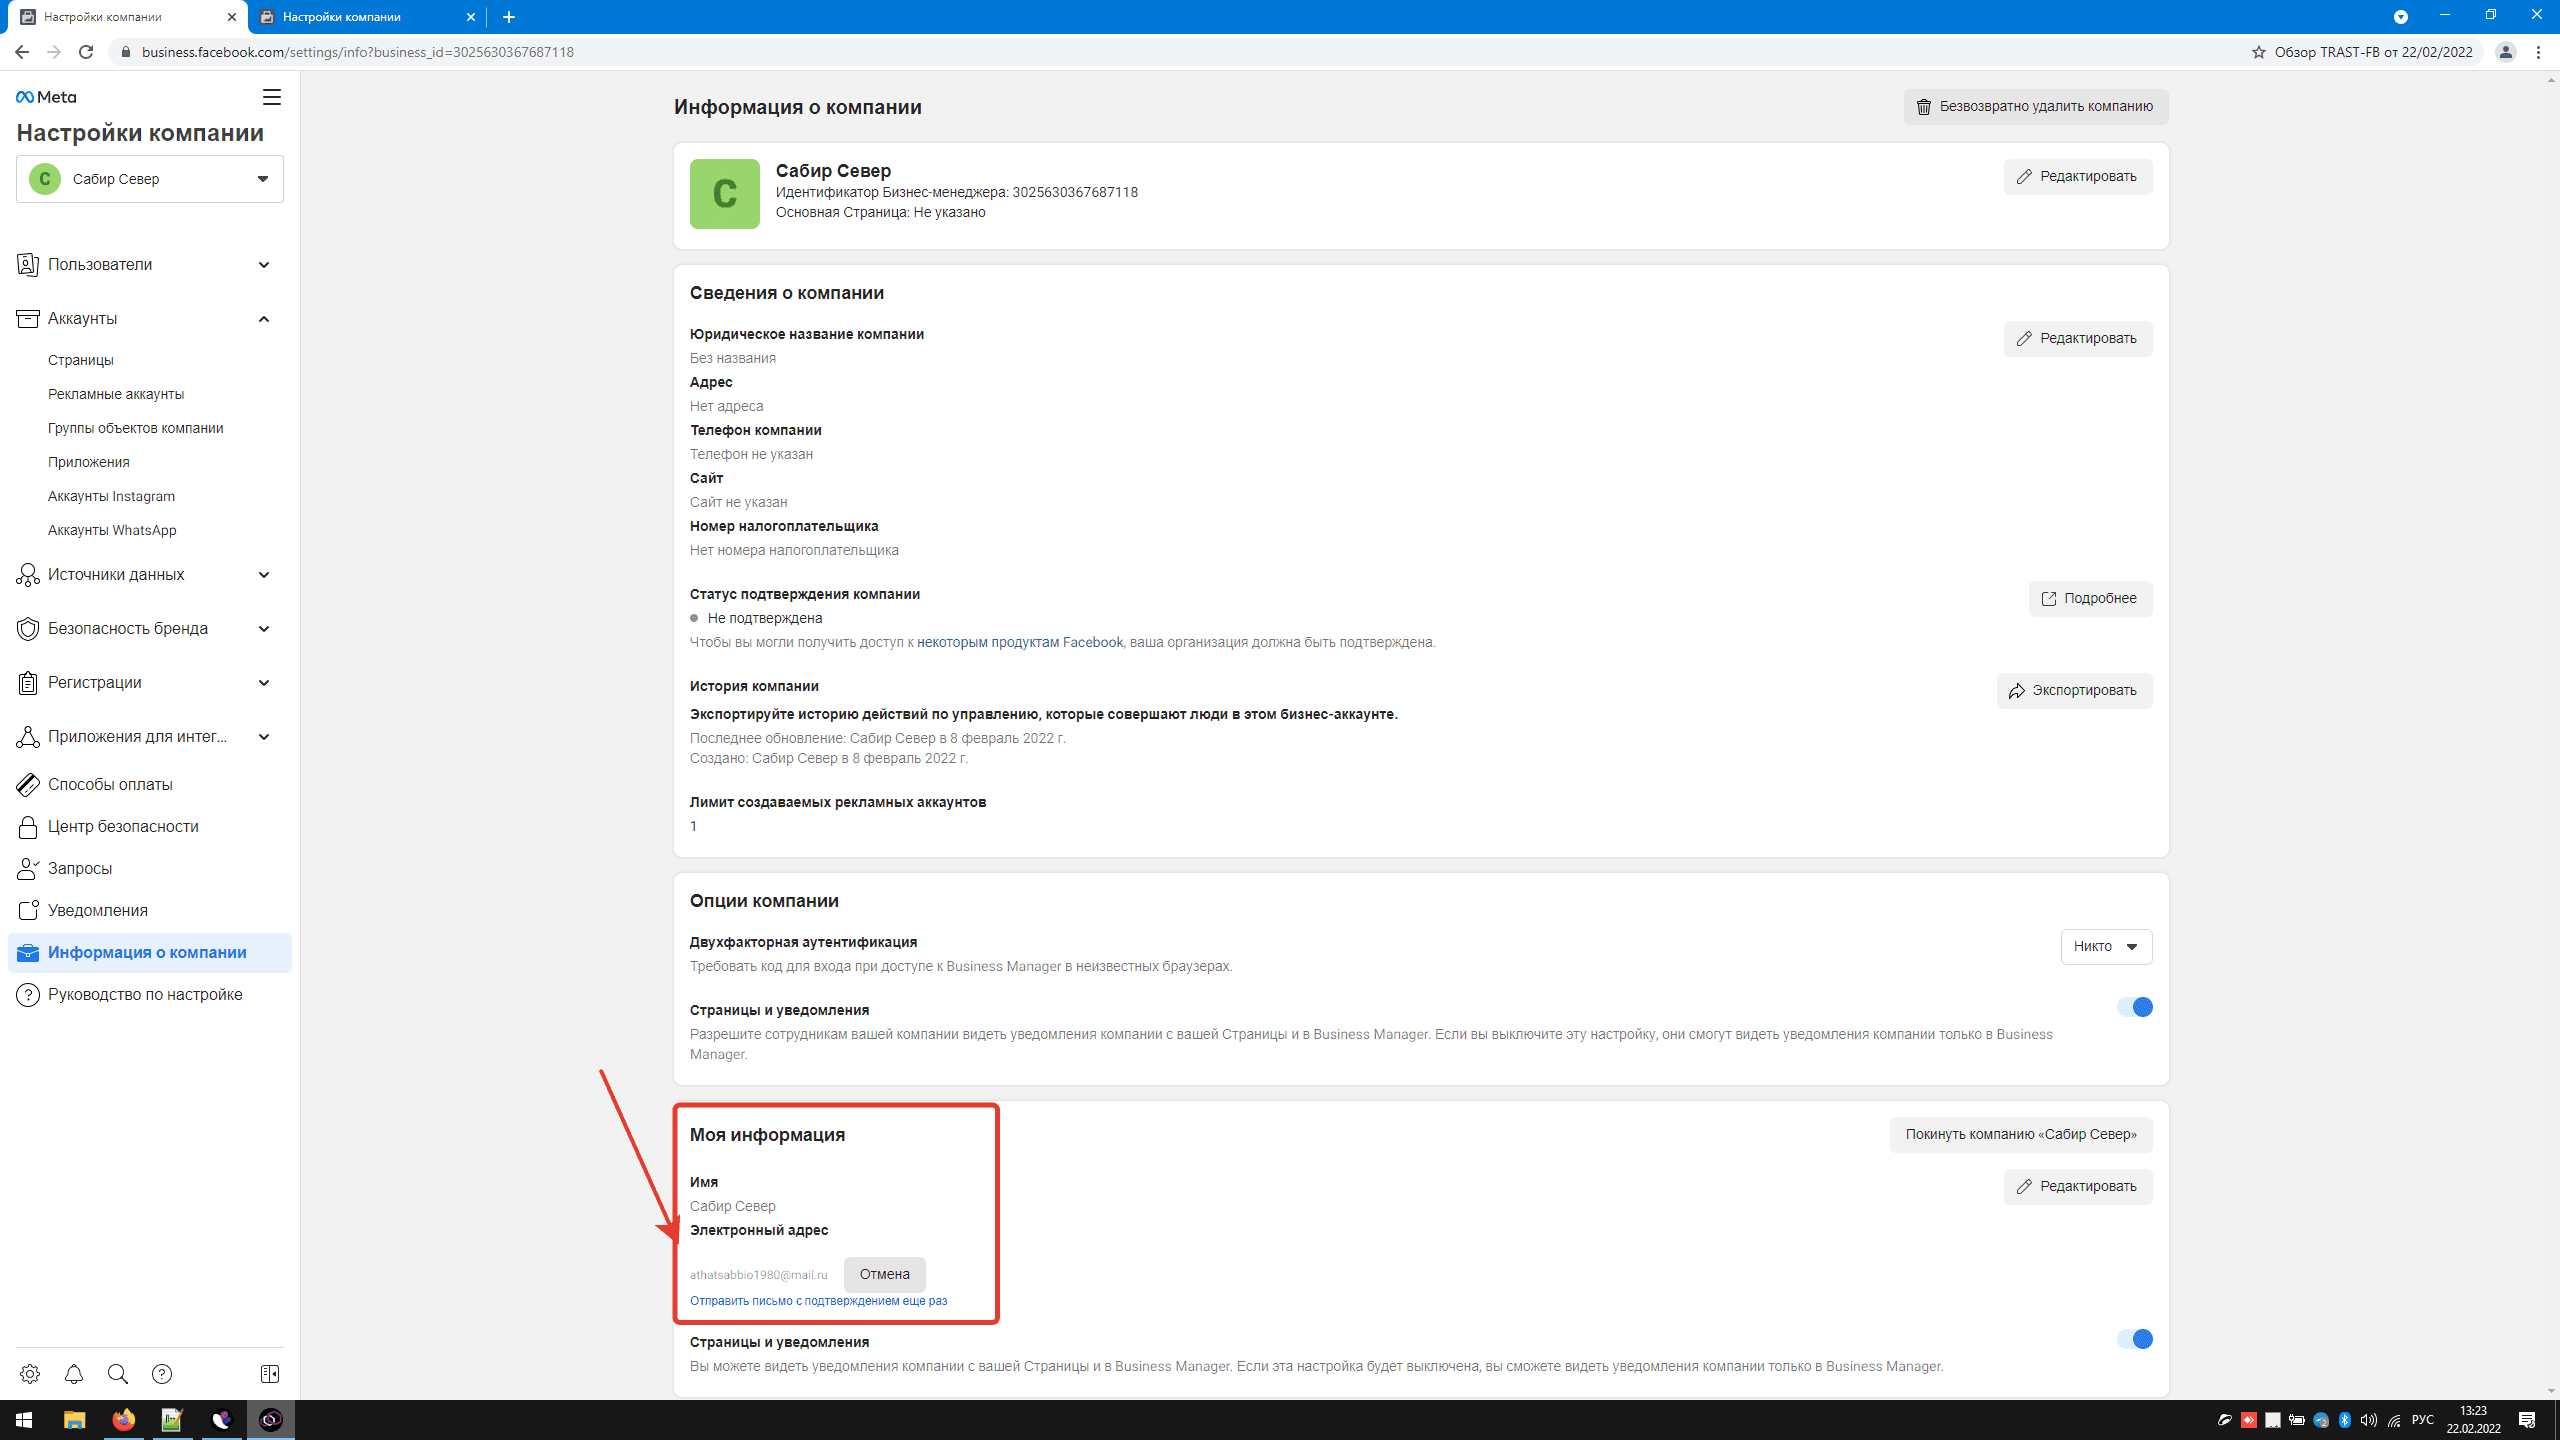Open Обзор TRAST-FB bookmark label
This screenshot has width=2560, height=1440.
[x=2373, y=52]
